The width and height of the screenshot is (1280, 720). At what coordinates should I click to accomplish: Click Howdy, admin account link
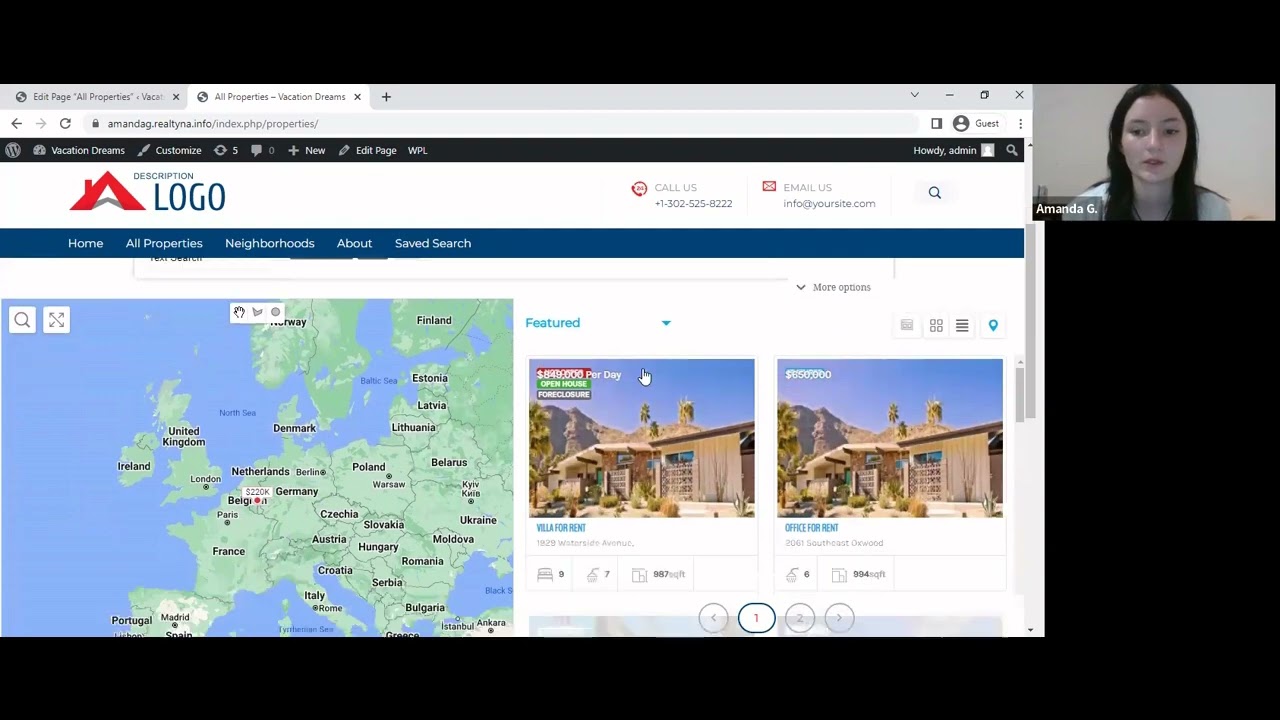(x=953, y=150)
